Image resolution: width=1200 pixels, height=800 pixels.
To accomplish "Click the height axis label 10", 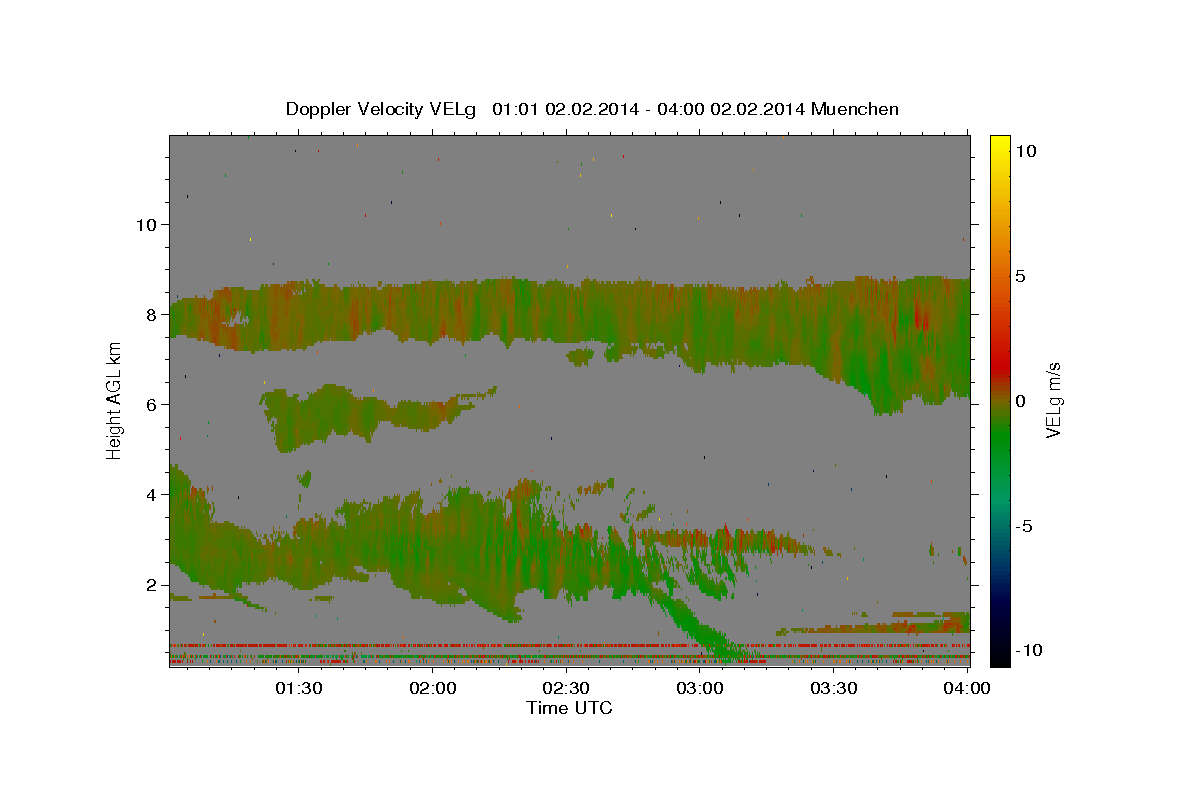I will tap(148, 224).
